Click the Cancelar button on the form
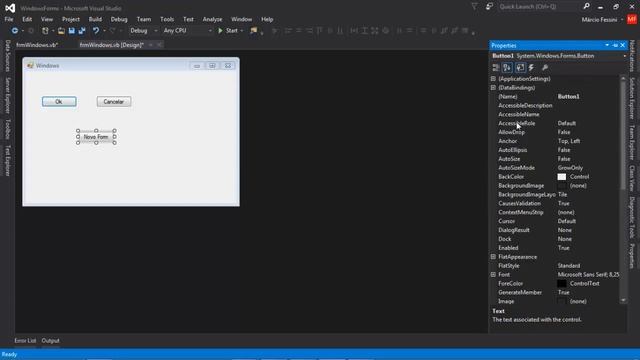640x360 pixels. (x=114, y=102)
